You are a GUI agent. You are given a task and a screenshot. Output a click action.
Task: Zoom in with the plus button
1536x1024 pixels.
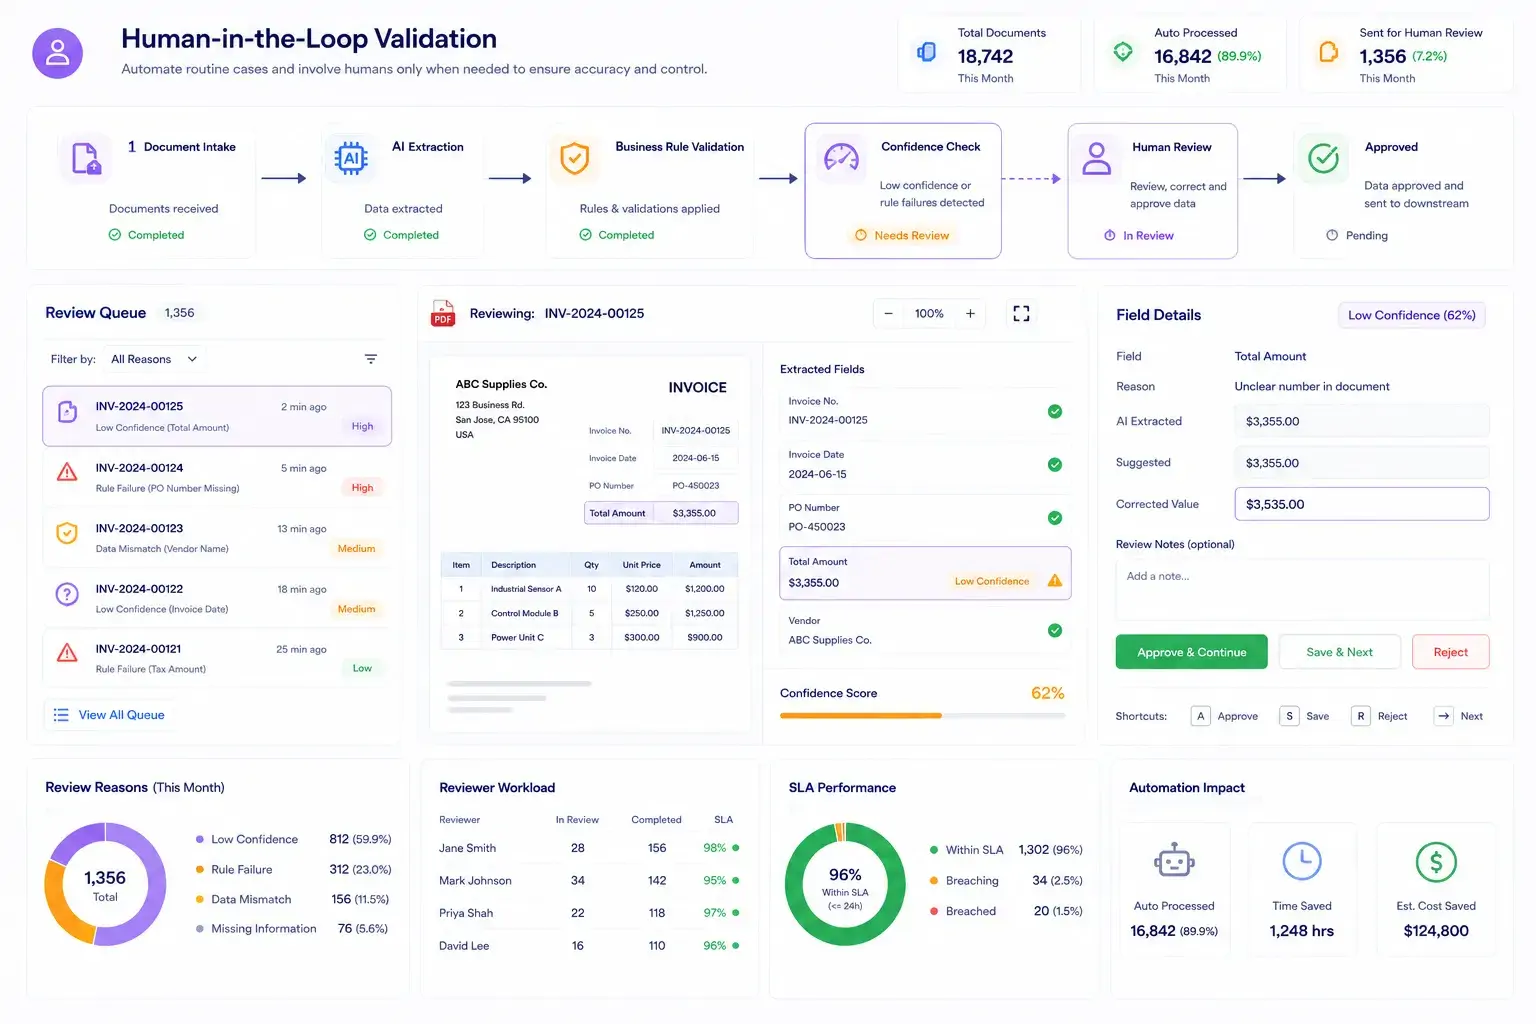pyautogui.click(x=970, y=314)
